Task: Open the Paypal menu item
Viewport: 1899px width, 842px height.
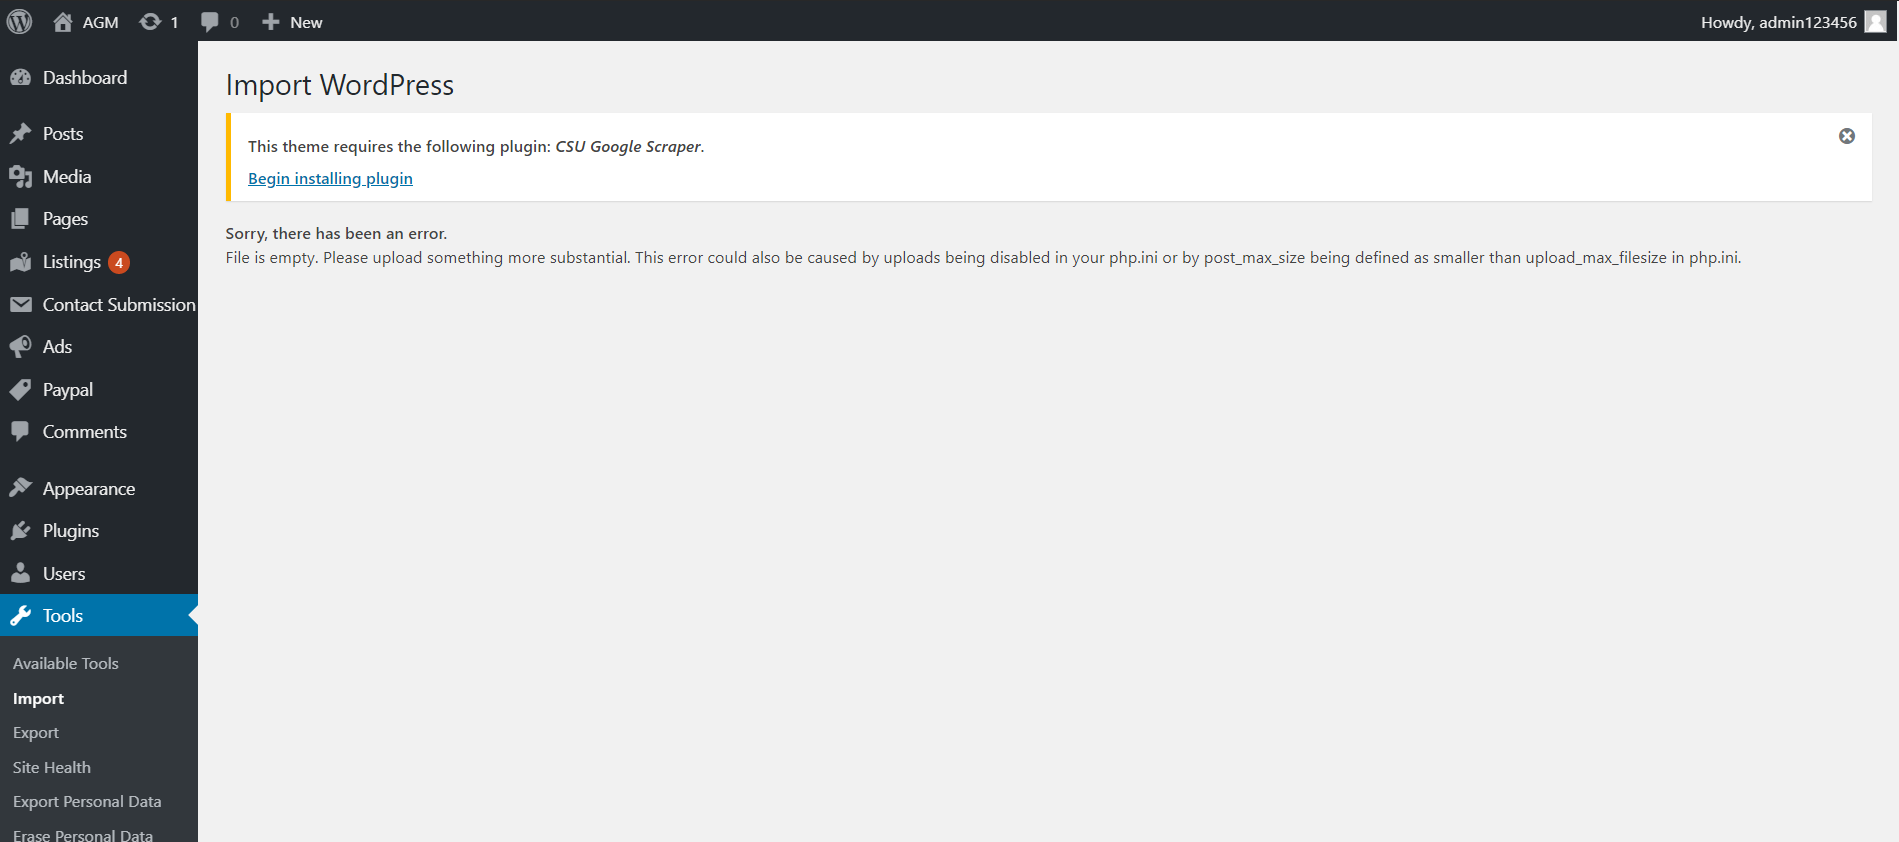Action: (99, 390)
